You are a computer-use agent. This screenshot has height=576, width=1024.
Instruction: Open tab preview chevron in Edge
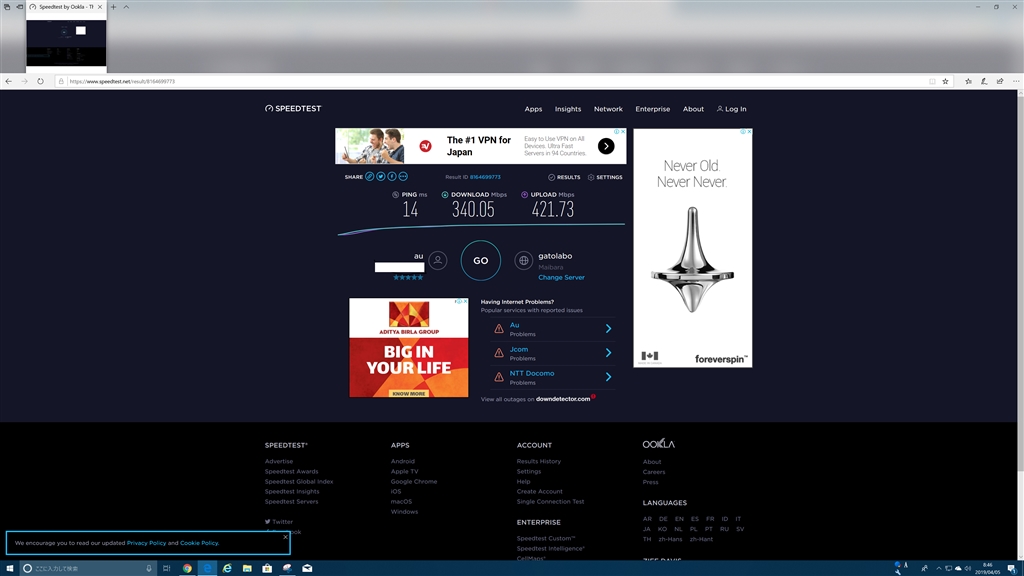tap(126, 7)
